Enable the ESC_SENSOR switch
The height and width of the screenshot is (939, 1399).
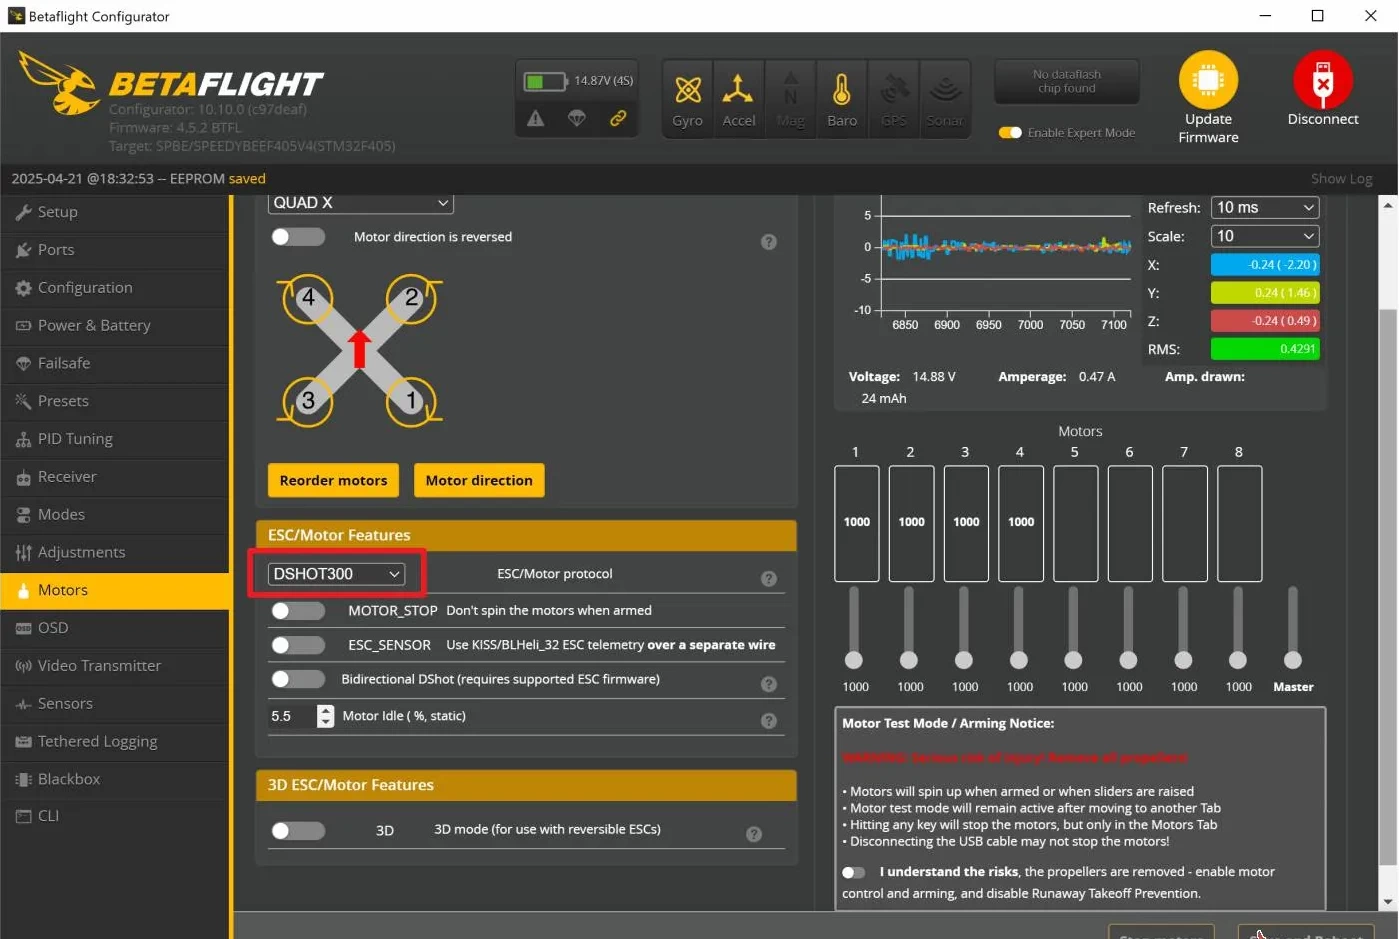coord(298,645)
